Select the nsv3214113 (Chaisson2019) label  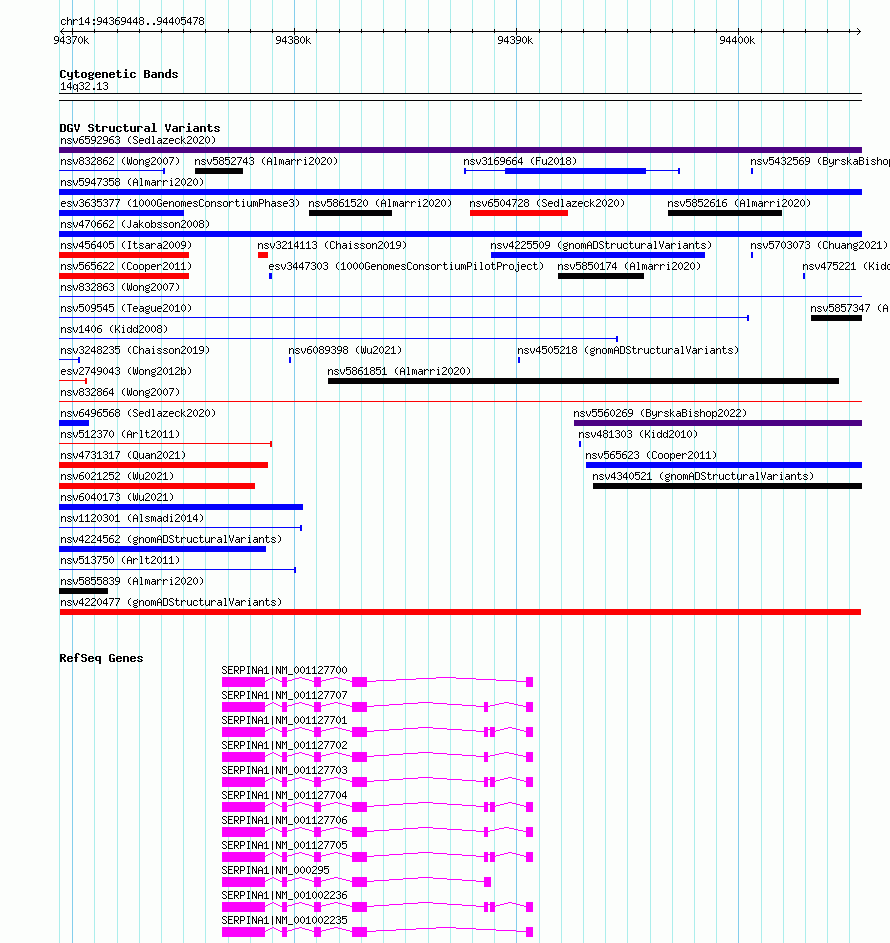click(332, 245)
